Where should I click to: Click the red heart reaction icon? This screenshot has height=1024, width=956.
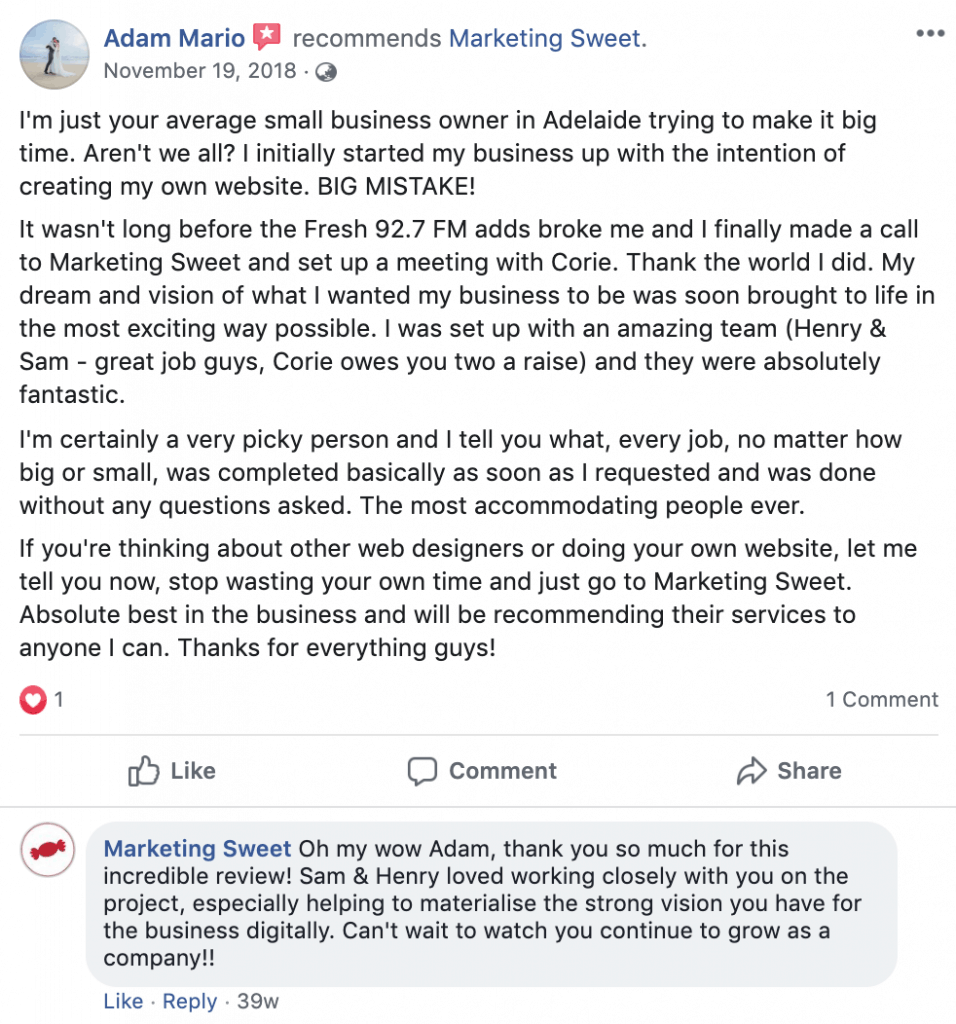33,700
